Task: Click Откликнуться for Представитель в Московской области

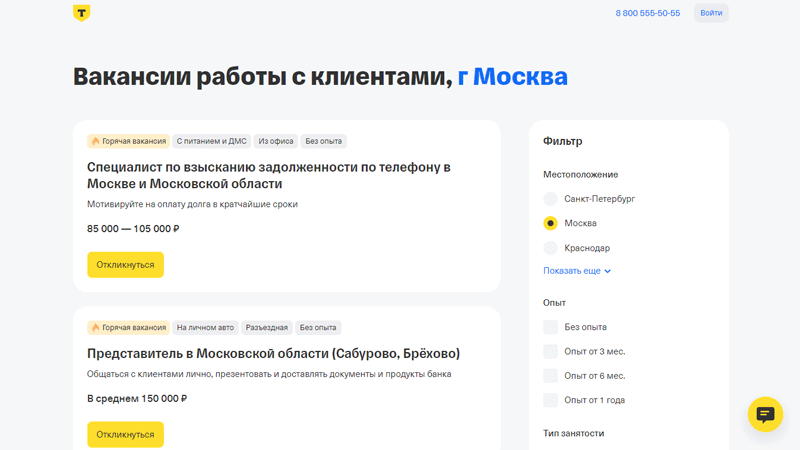Action: pos(126,435)
